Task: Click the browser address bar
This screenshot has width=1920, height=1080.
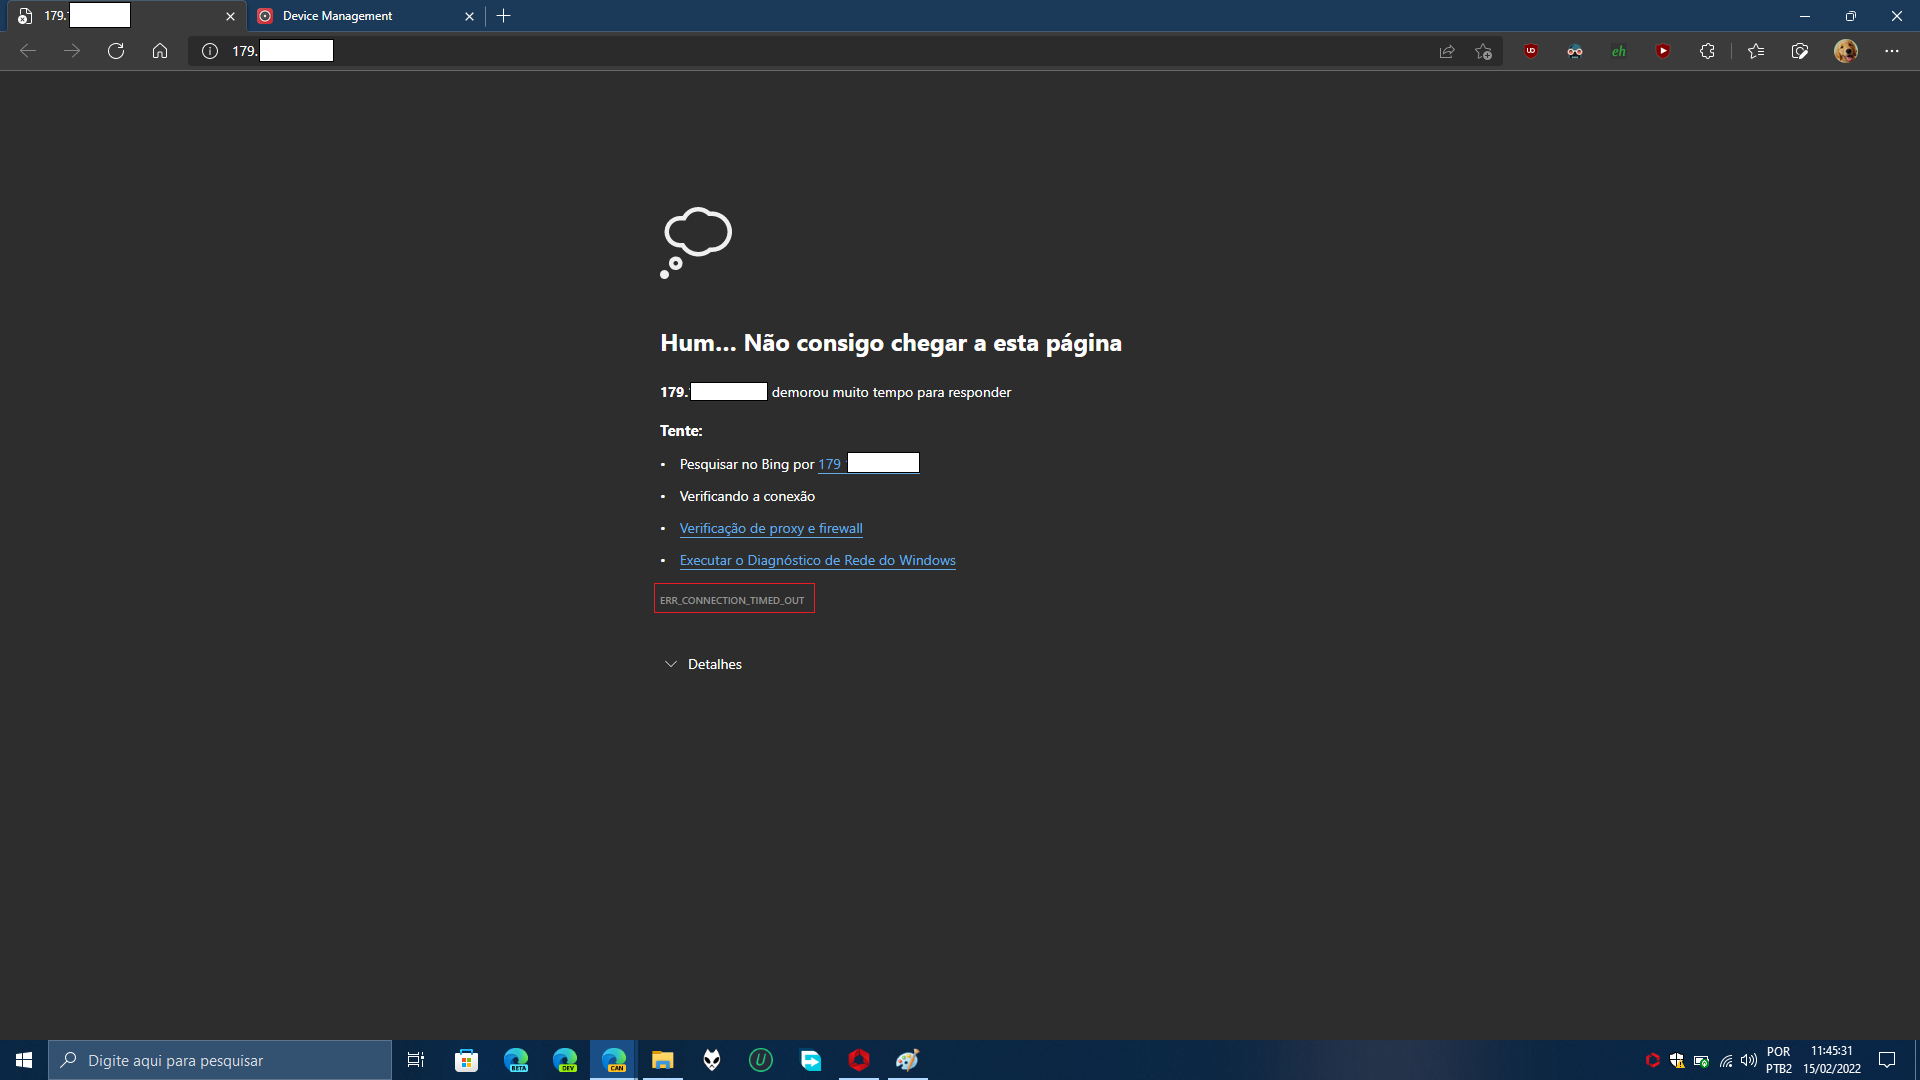Action: (800, 51)
